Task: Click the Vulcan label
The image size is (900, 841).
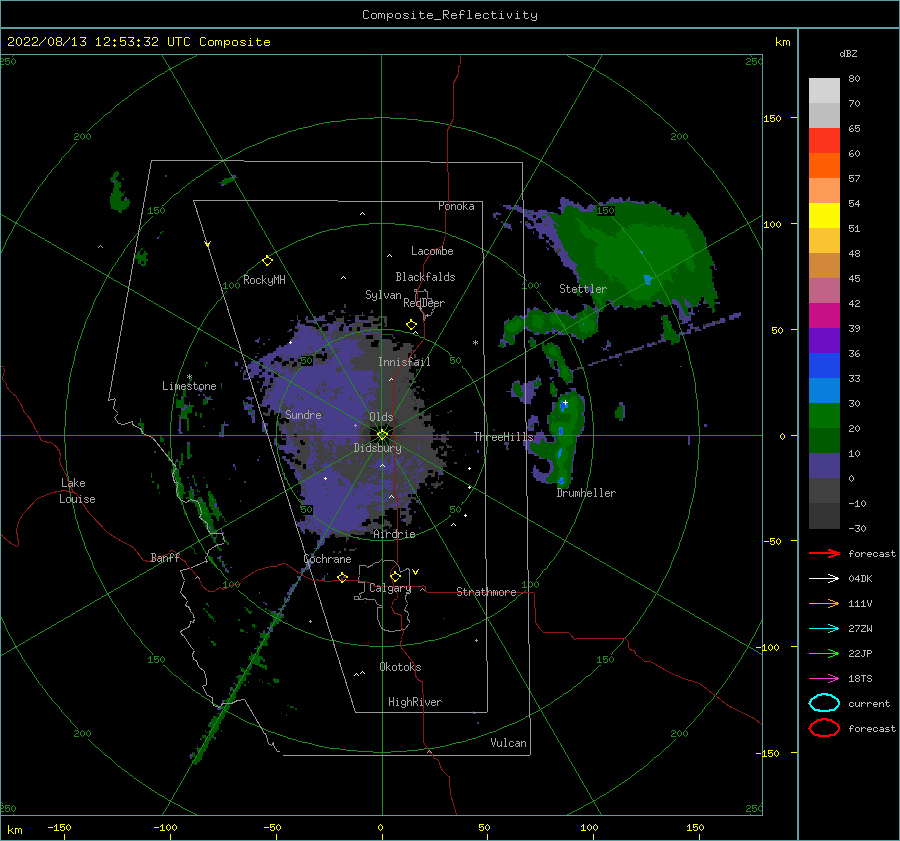Action: pos(508,743)
